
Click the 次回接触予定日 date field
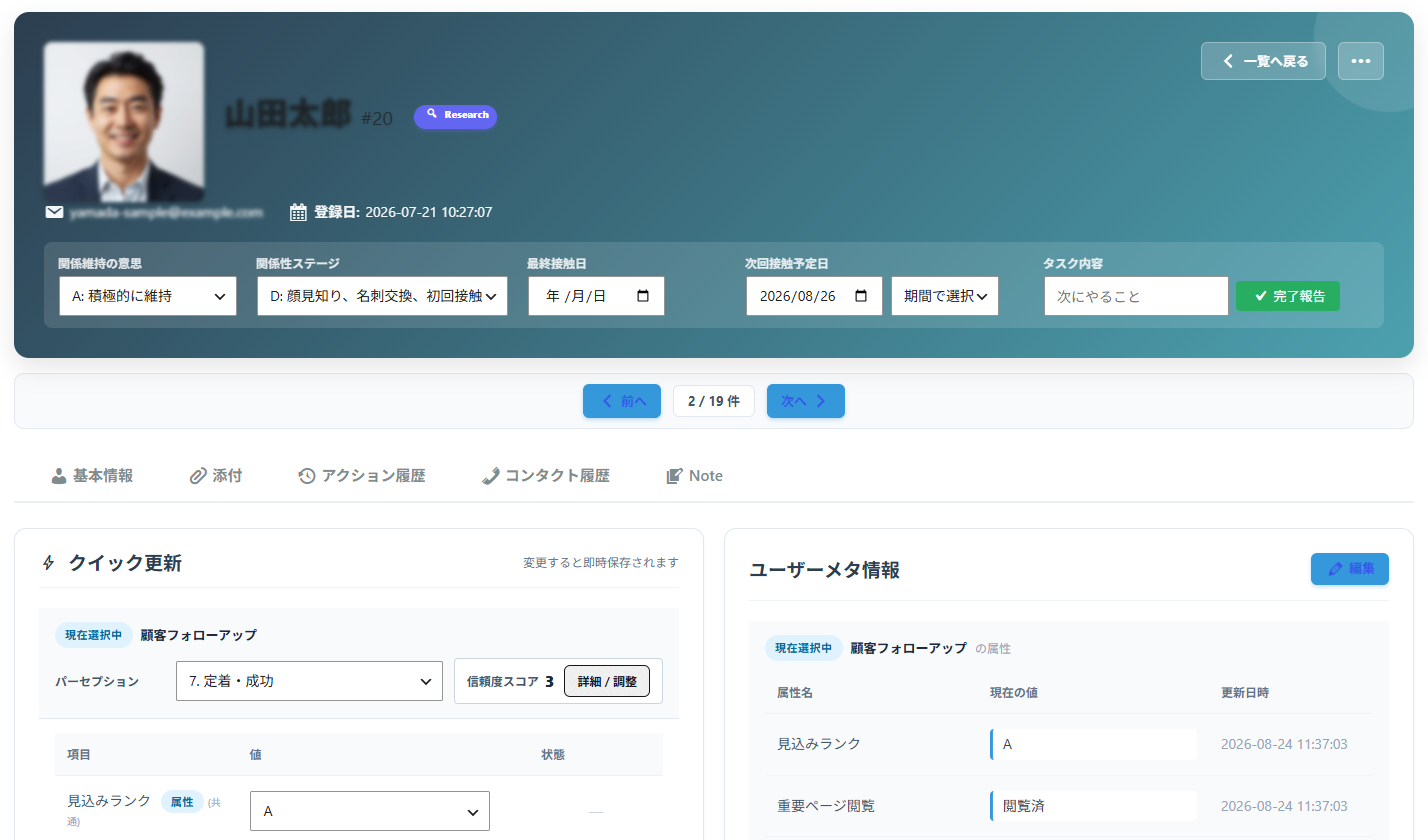(814, 296)
